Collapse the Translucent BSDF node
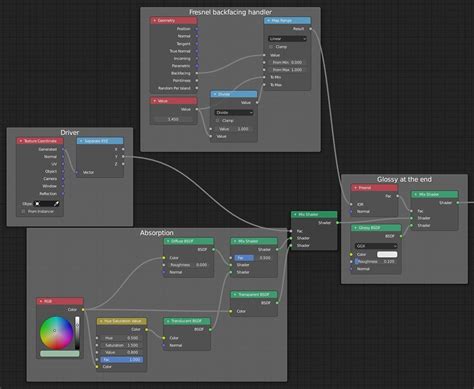The image size is (474, 389). tap(168, 321)
